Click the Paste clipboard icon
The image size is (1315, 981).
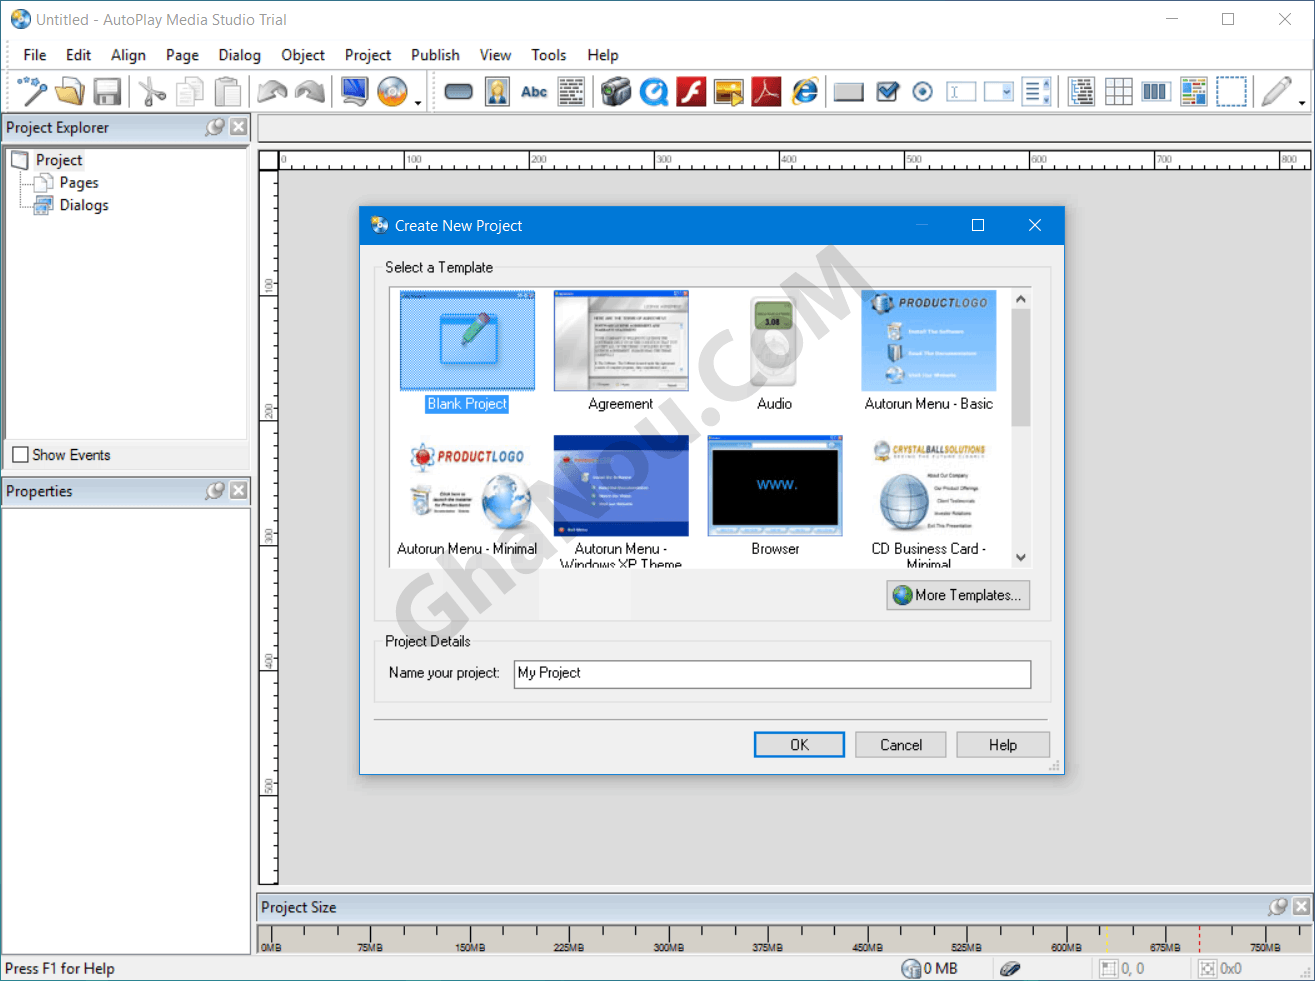click(228, 92)
